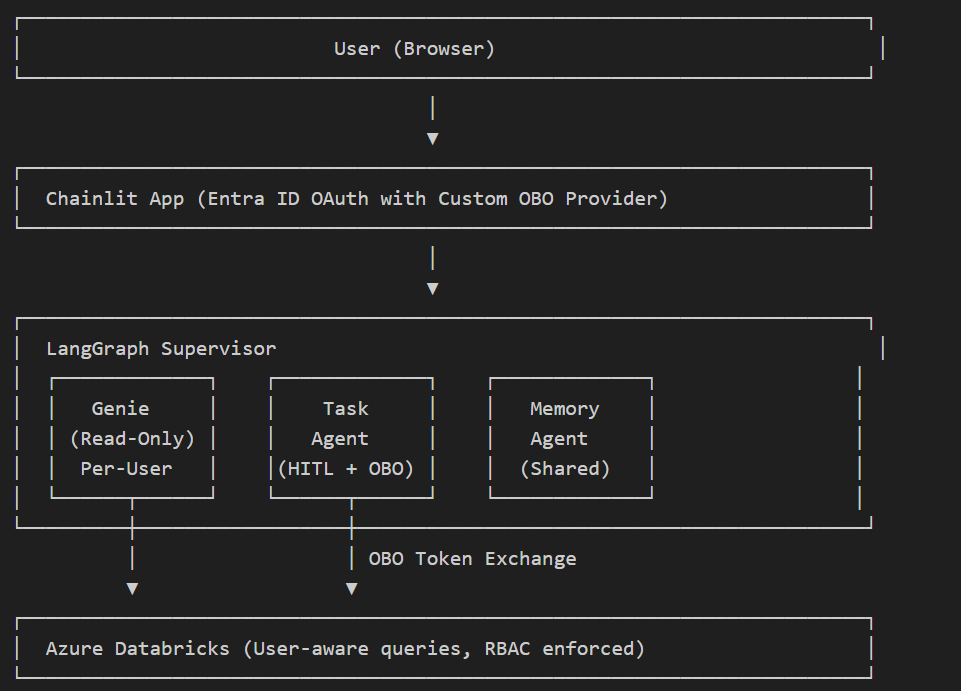961x691 pixels.
Task: Click the down arrowhead beneath the Genie box
Action: [x=132, y=588]
